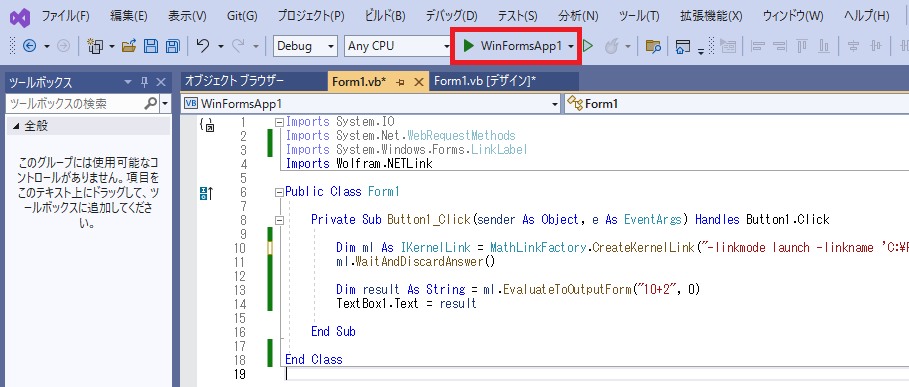Open the ツールボックス window position dropdown arrow
The width and height of the screenshot is (909, 387).
[128, 83]
